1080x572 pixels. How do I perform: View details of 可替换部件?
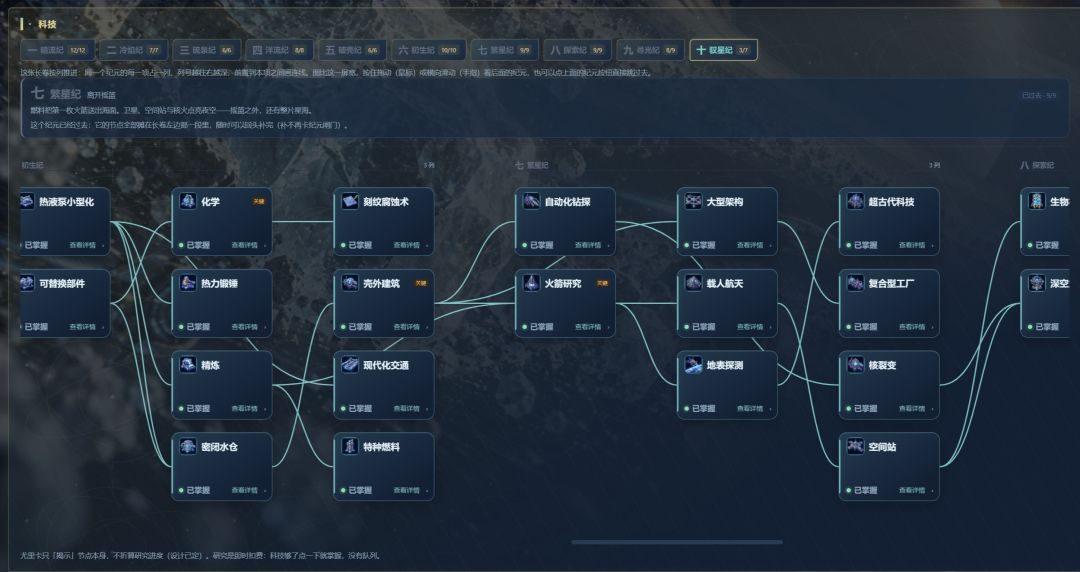click(x=85, y=327)
